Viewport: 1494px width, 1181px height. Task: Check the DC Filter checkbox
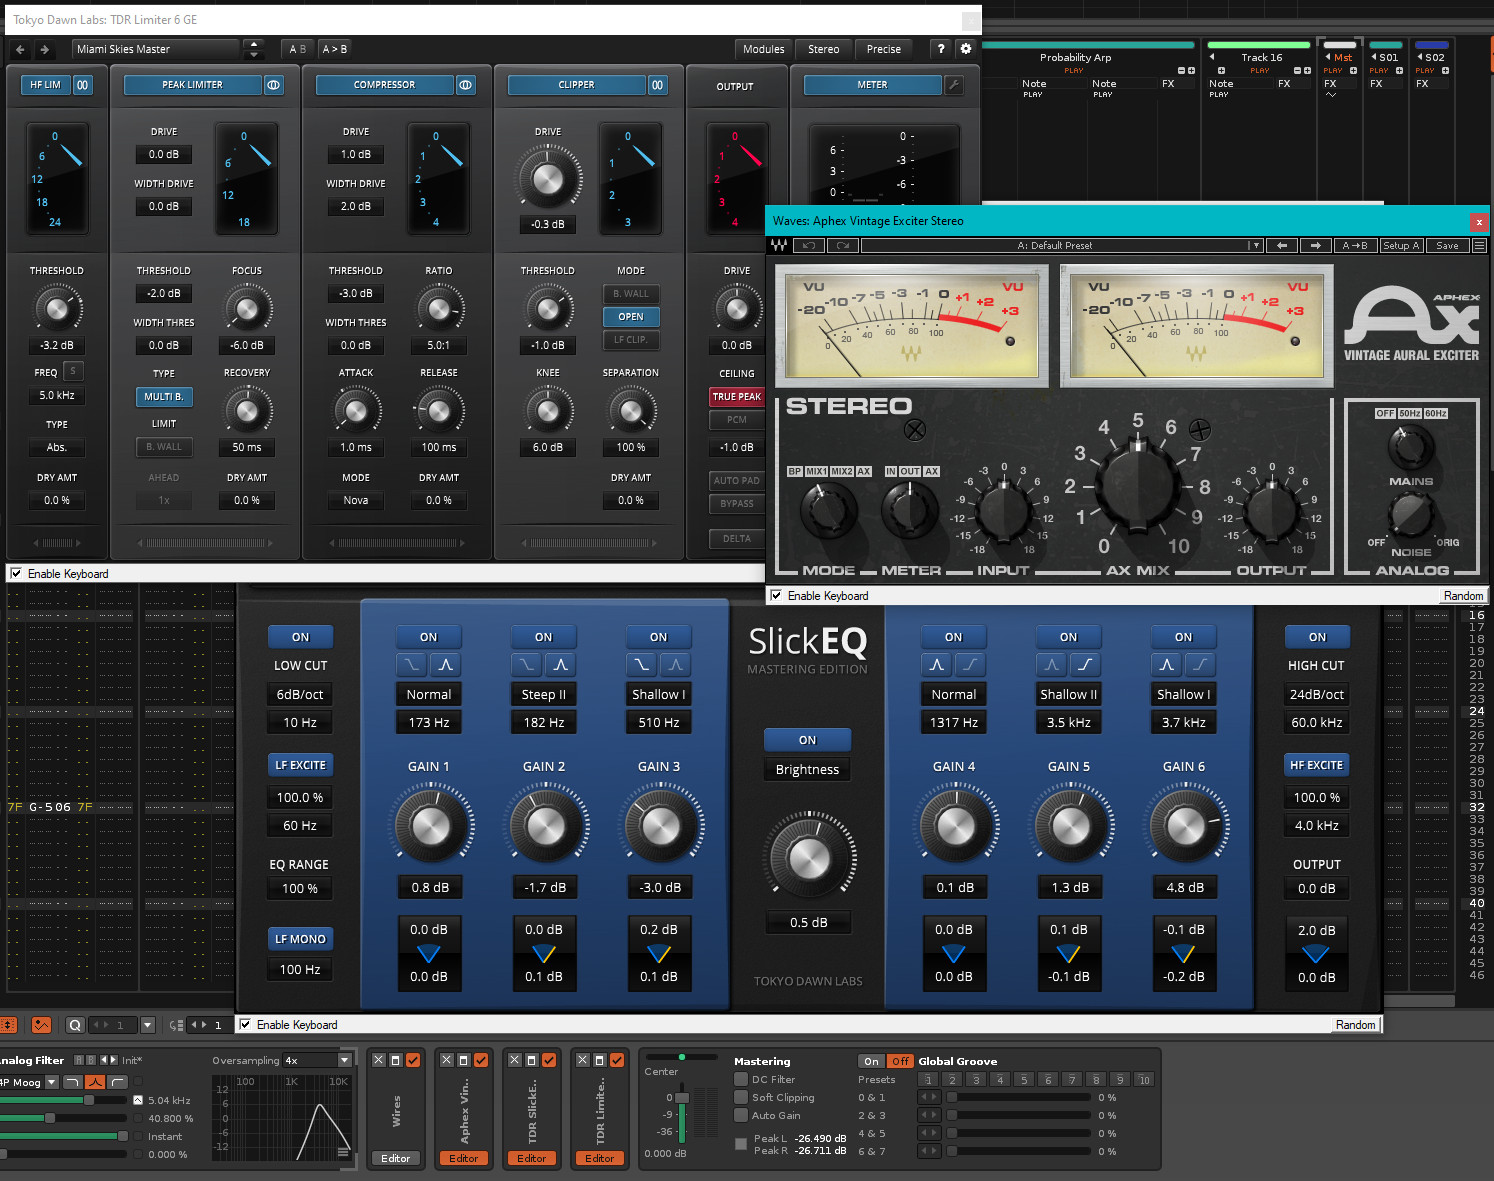[741, 1079]
